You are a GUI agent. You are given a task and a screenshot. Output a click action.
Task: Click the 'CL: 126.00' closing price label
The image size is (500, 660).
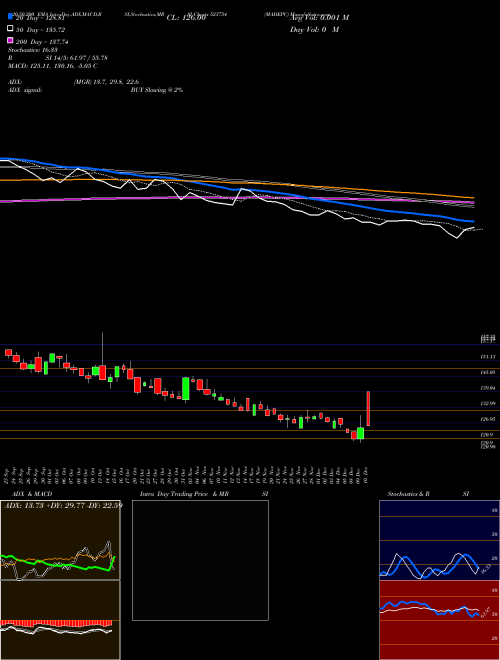(186, 18)
